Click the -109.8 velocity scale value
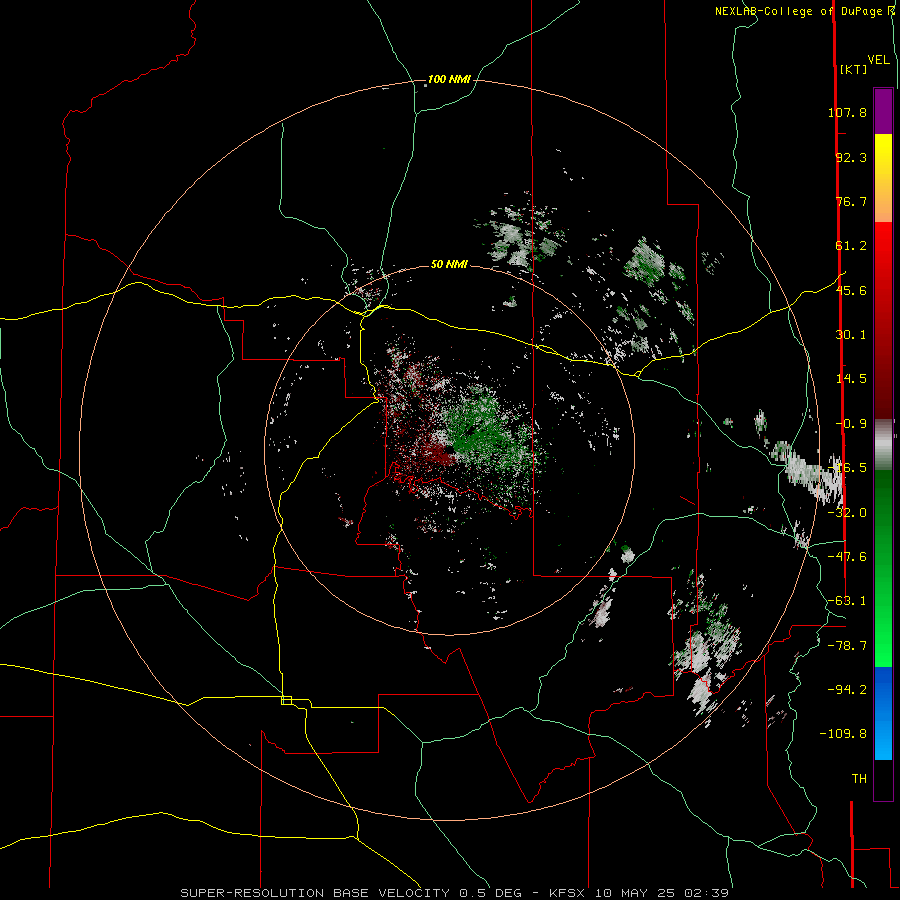The width and height of the screenshot is (900, 900). (843, 734)
